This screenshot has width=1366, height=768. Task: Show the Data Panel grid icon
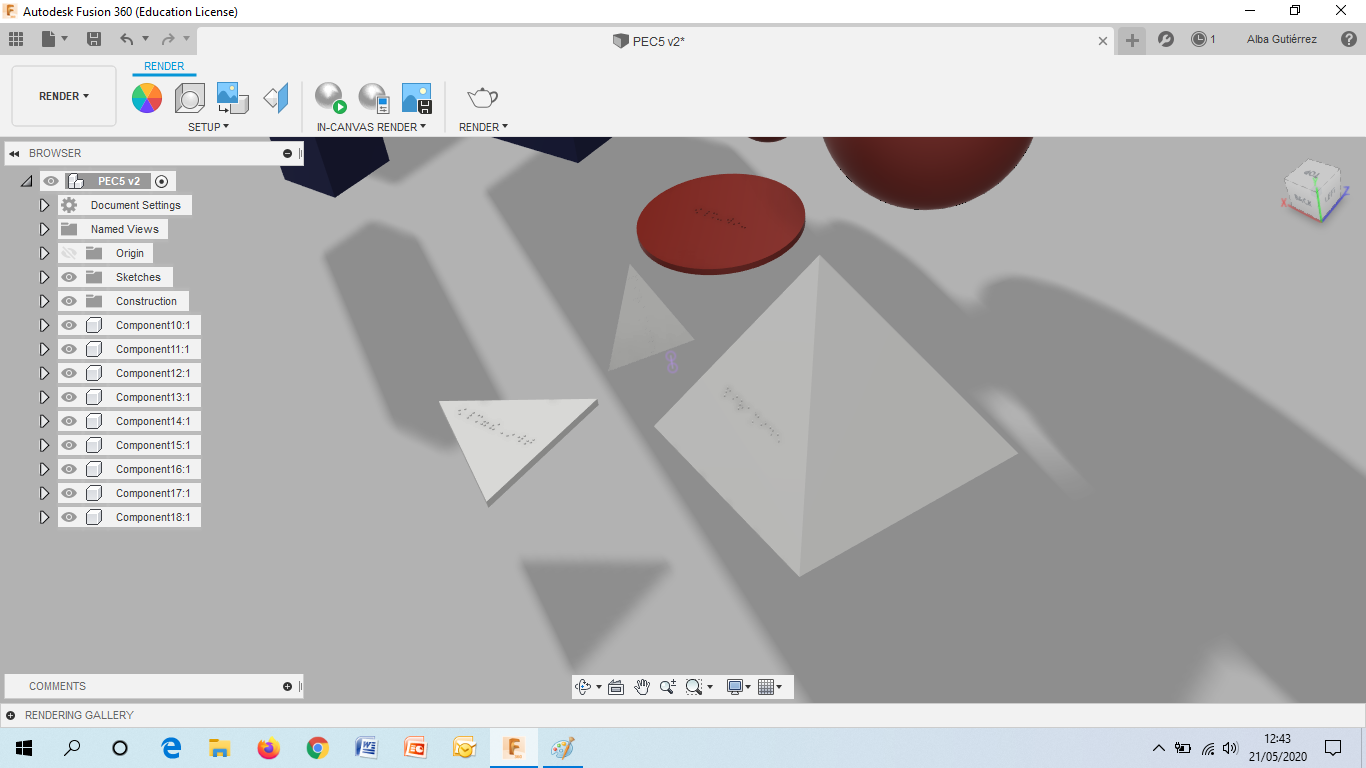(16, 39)
